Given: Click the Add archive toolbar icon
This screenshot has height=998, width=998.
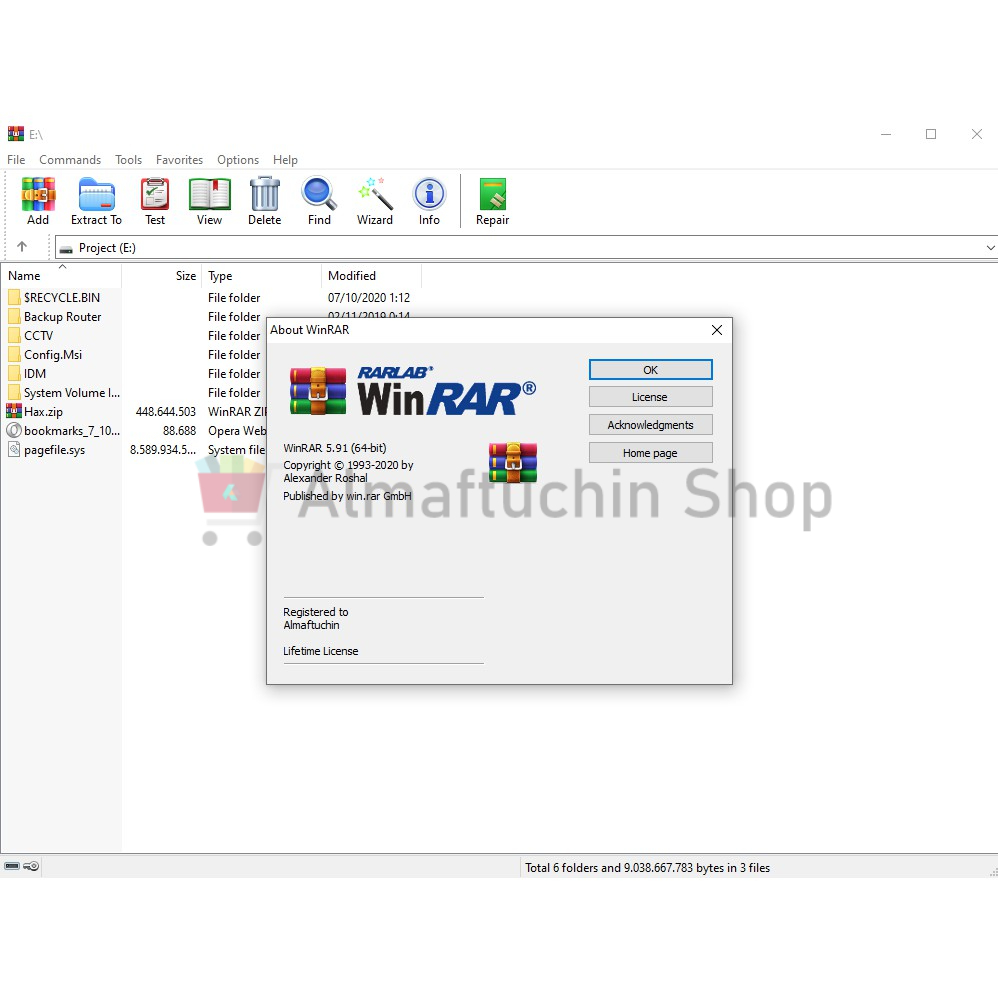Looking at the screenshot, I should (x=38, y=194).
